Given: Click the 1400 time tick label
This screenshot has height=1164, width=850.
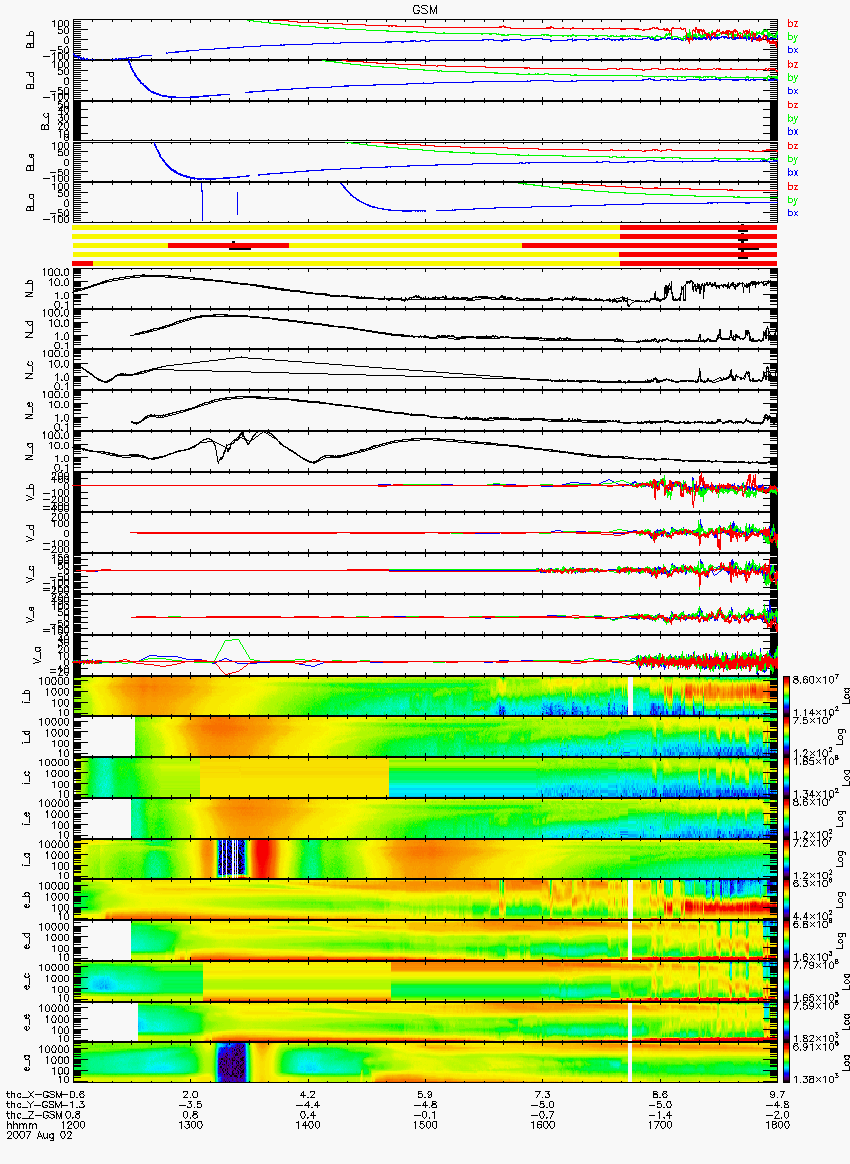Looking at the screenshot, I should tap(308, 1125).
